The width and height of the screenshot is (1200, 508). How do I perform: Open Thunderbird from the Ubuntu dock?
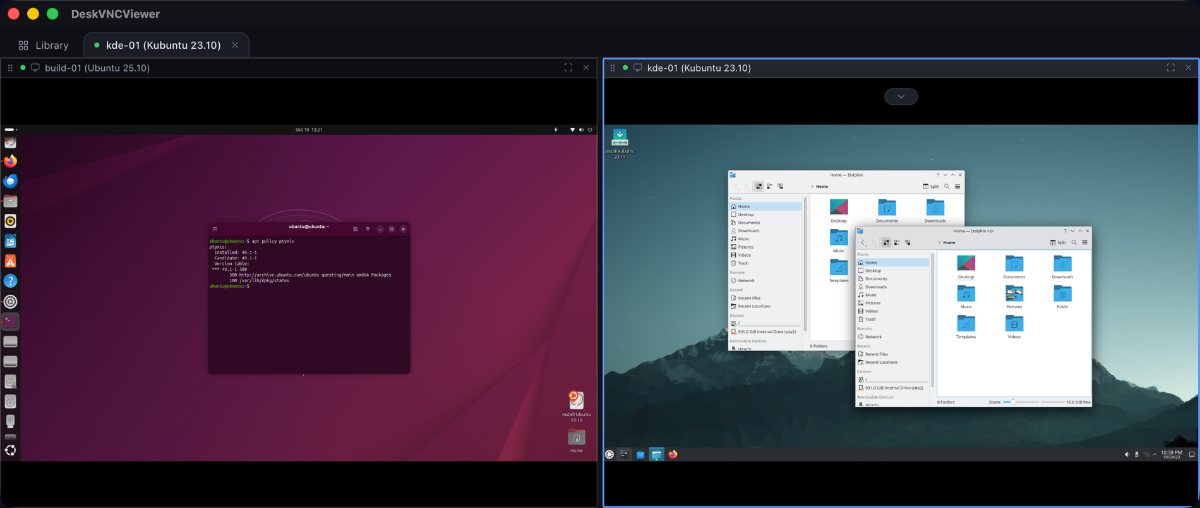click(10, 181)
